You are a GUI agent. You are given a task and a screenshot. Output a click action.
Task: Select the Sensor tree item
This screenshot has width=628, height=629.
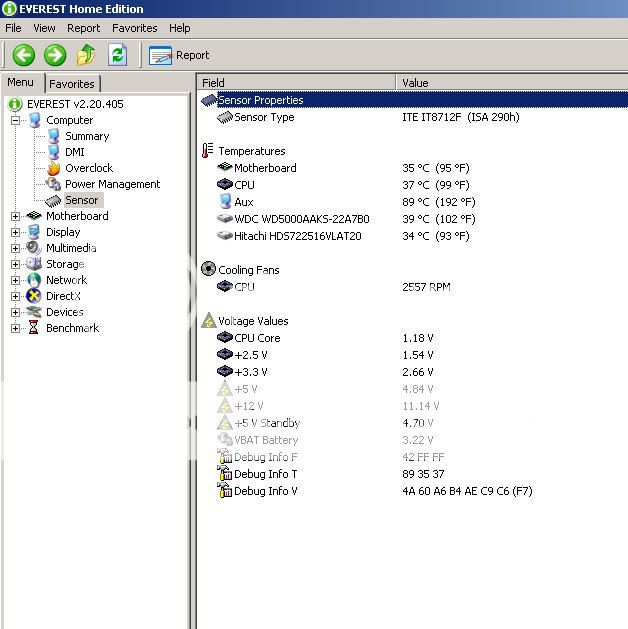coord(82,200)
